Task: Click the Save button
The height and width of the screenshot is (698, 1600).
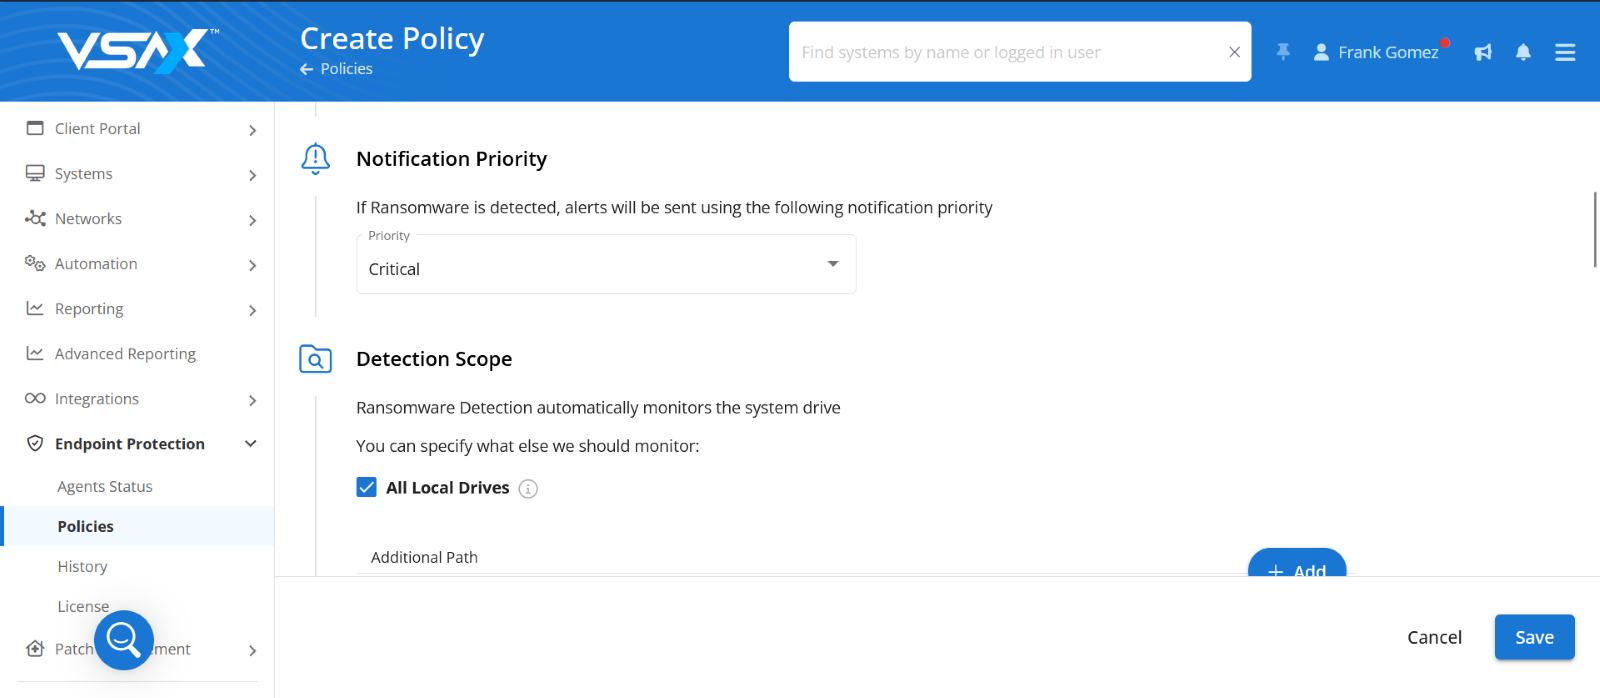Action: pos(1534,637)
